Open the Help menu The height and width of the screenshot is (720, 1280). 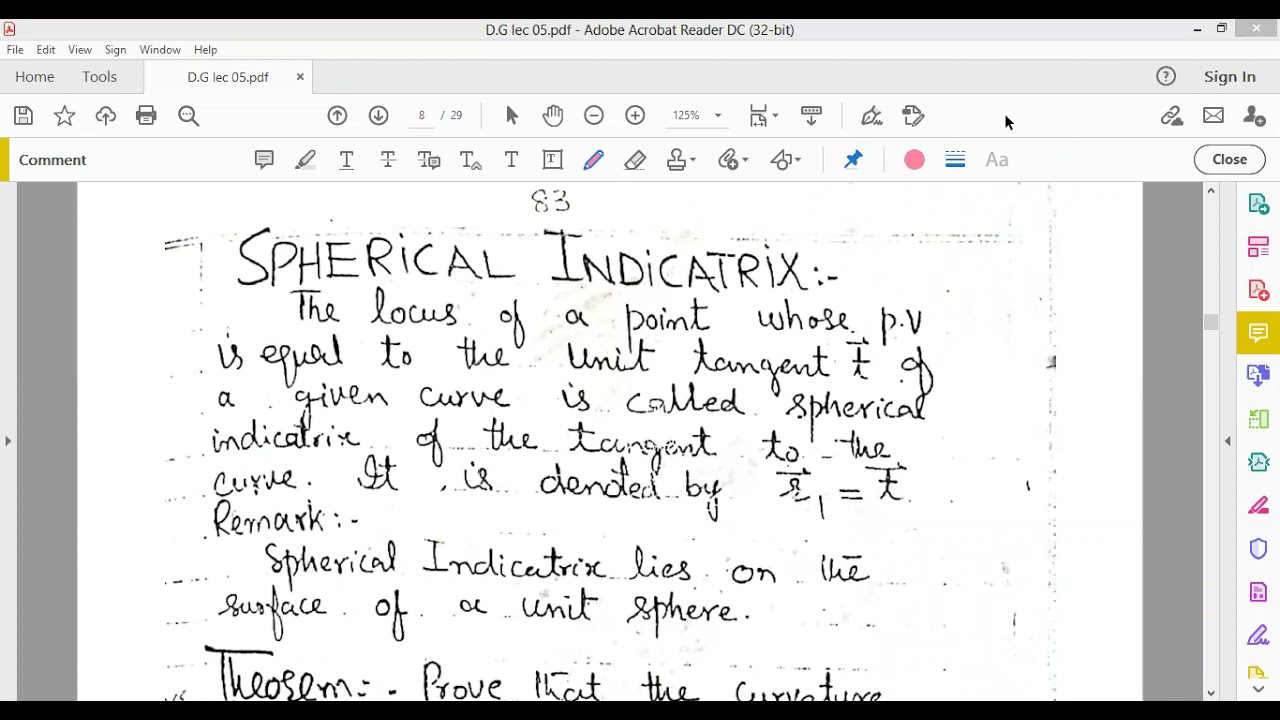[205, 50]
